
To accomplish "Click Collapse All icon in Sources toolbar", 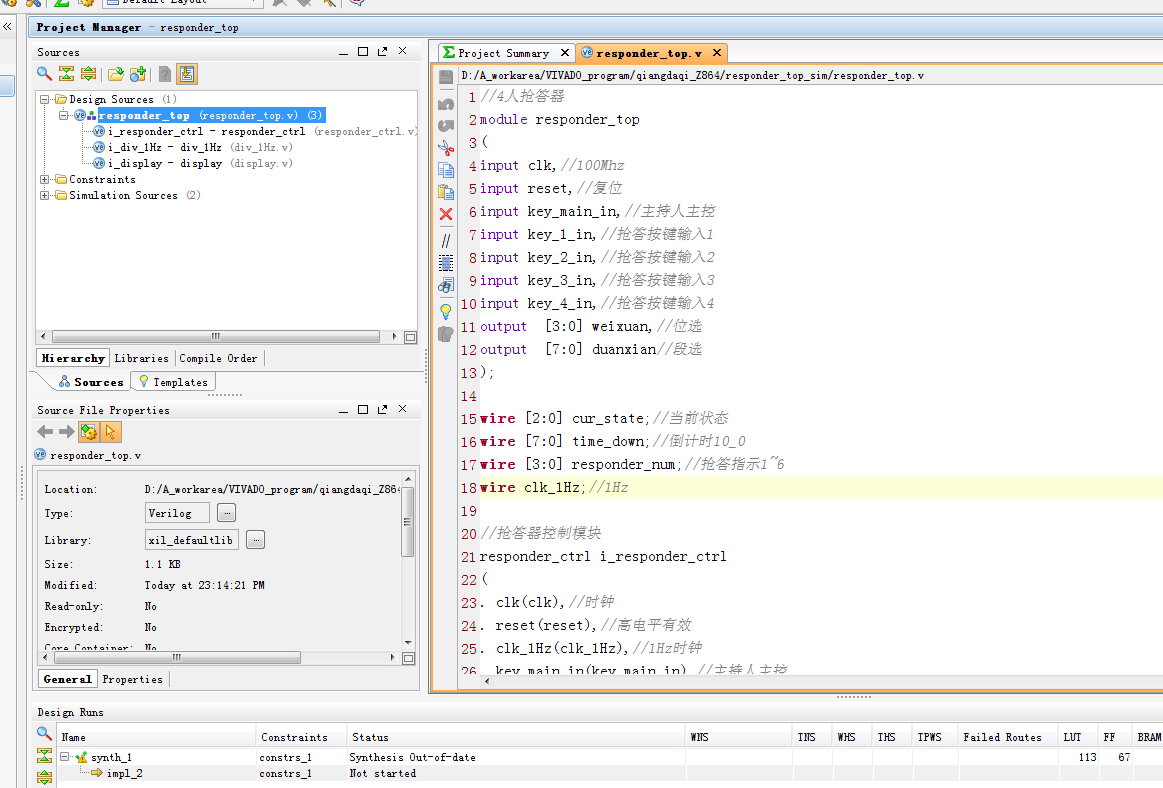I will (66, 73).
